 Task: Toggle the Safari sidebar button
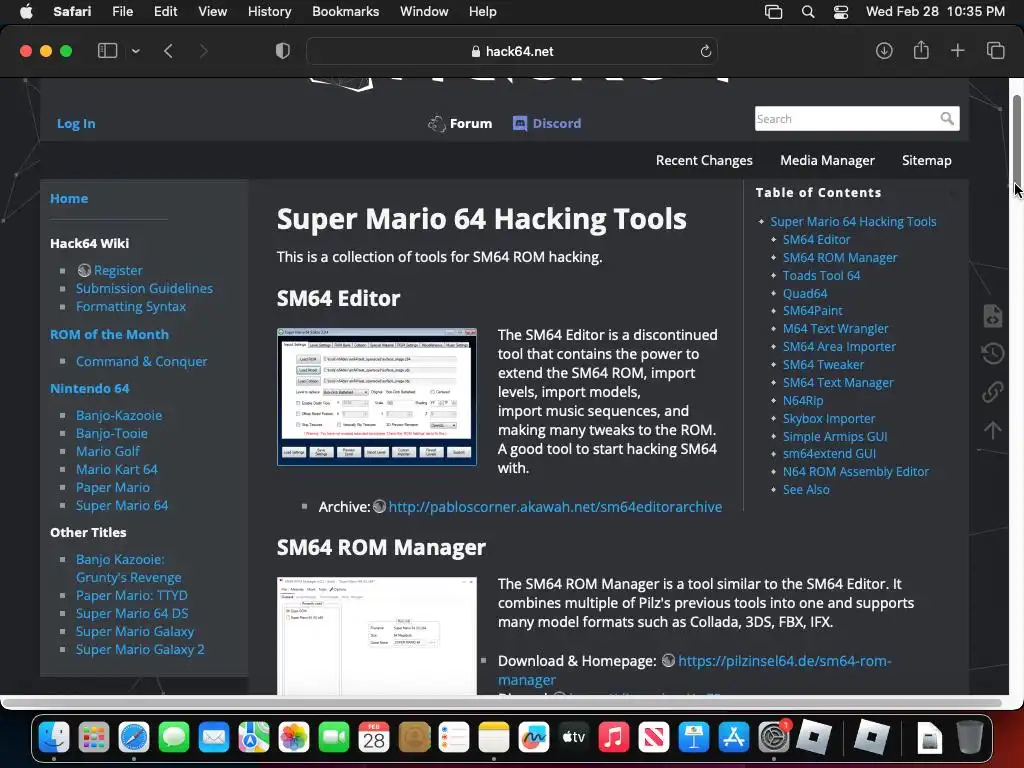click(107, 51)
